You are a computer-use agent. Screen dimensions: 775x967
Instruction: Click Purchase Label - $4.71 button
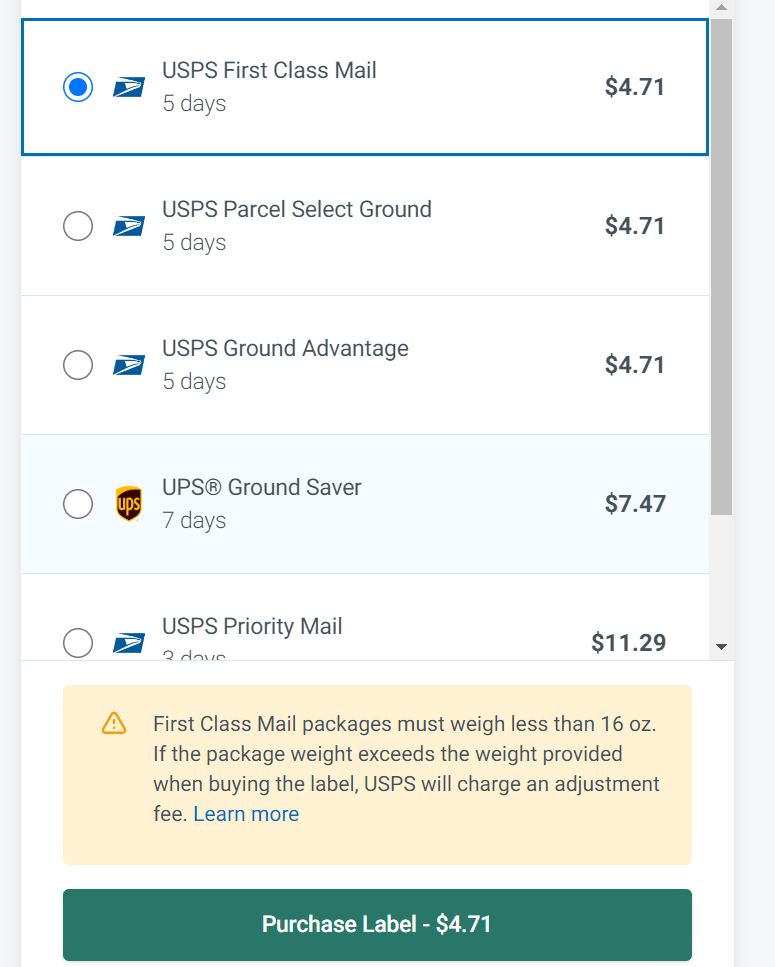pyautogui.click(x=377, y=924)
